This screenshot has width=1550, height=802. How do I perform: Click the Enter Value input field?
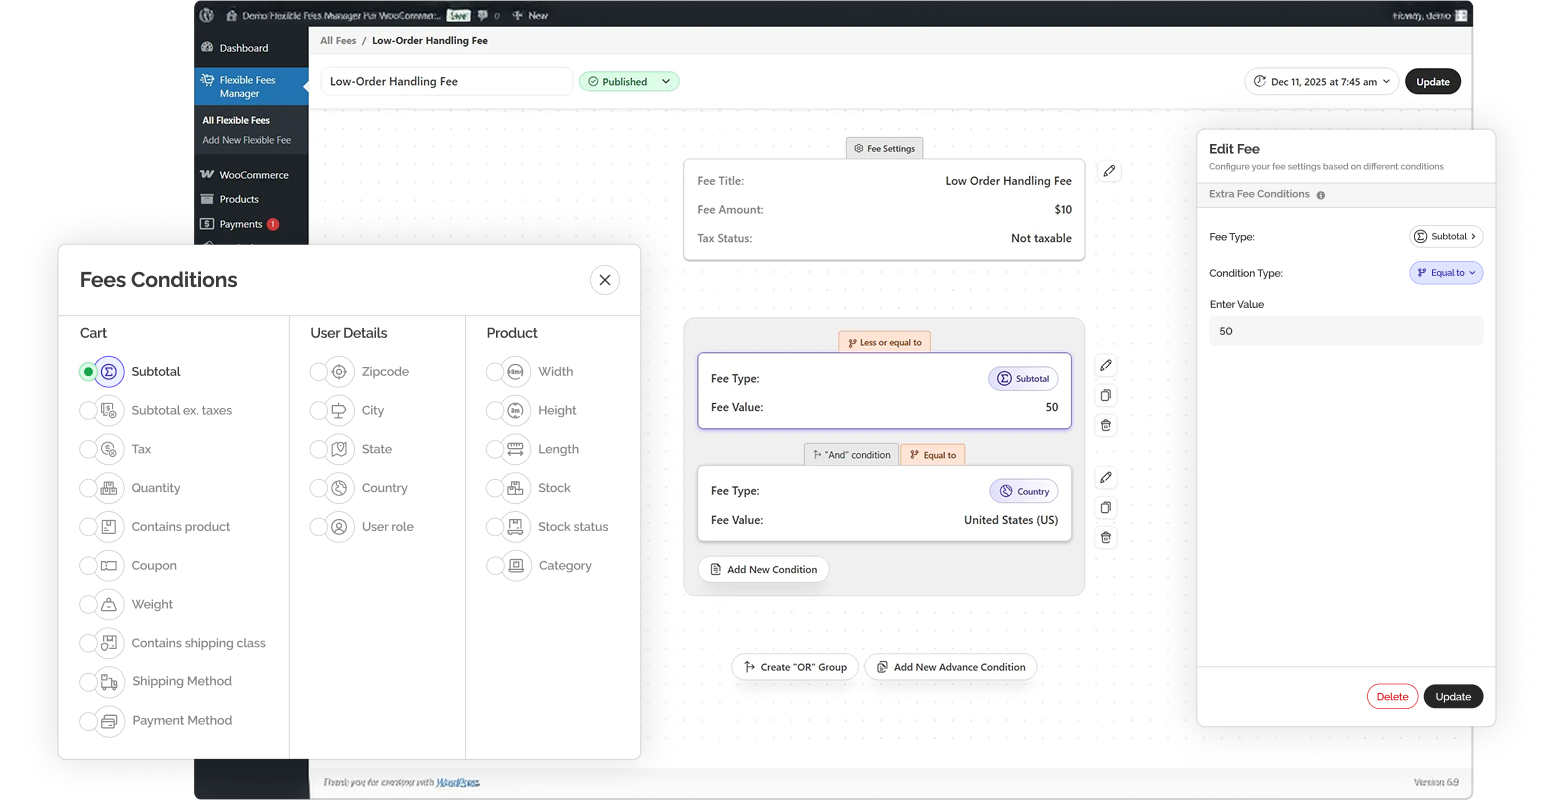coord(1345,331)
